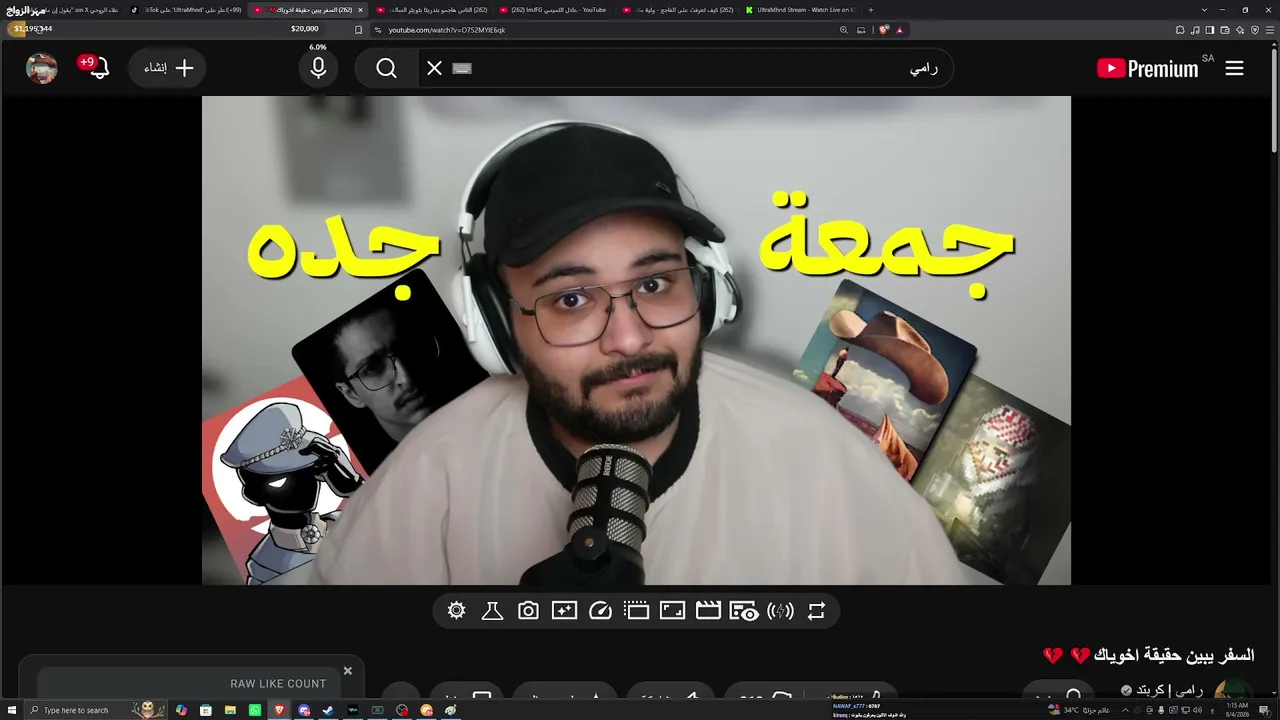Switch to the TikTok UltraMhnd tab

tap(186, 10)
